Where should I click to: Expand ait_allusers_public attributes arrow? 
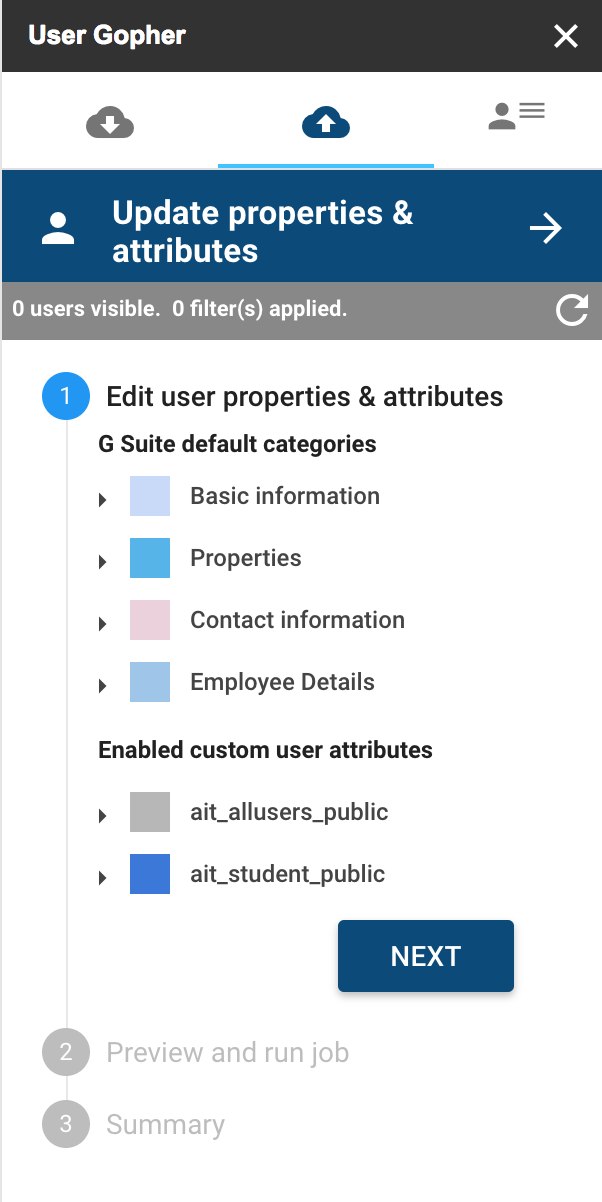point(103,815)
